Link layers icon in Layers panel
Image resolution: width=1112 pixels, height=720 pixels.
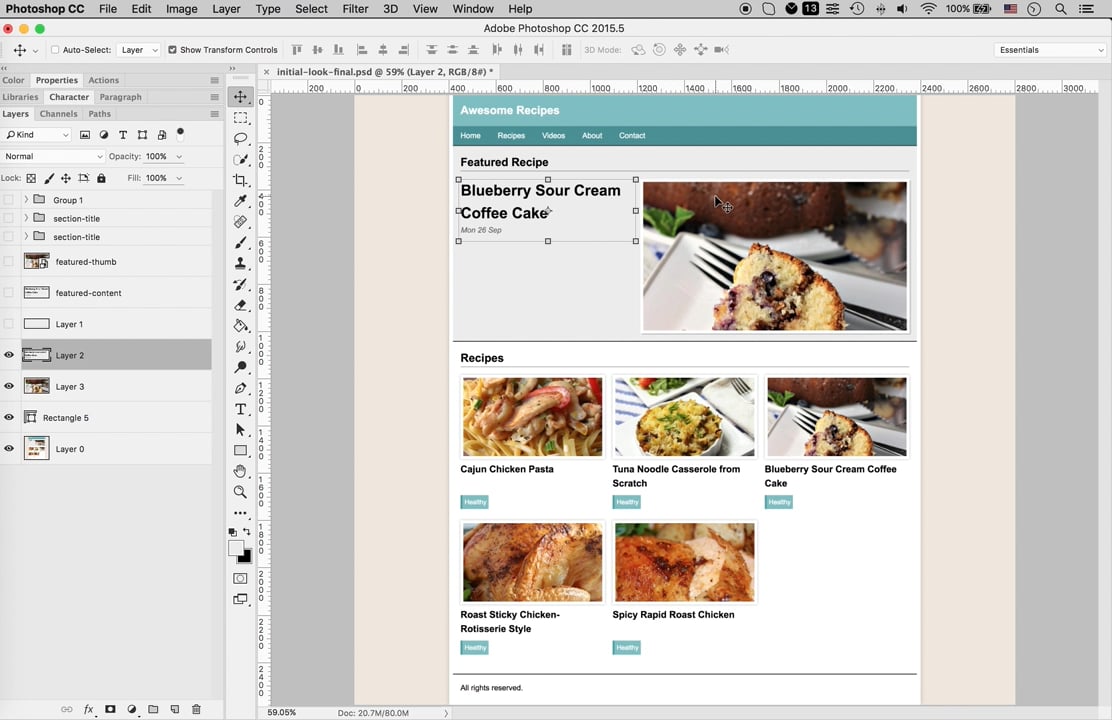pyautogui.click(x=67, y=709)
